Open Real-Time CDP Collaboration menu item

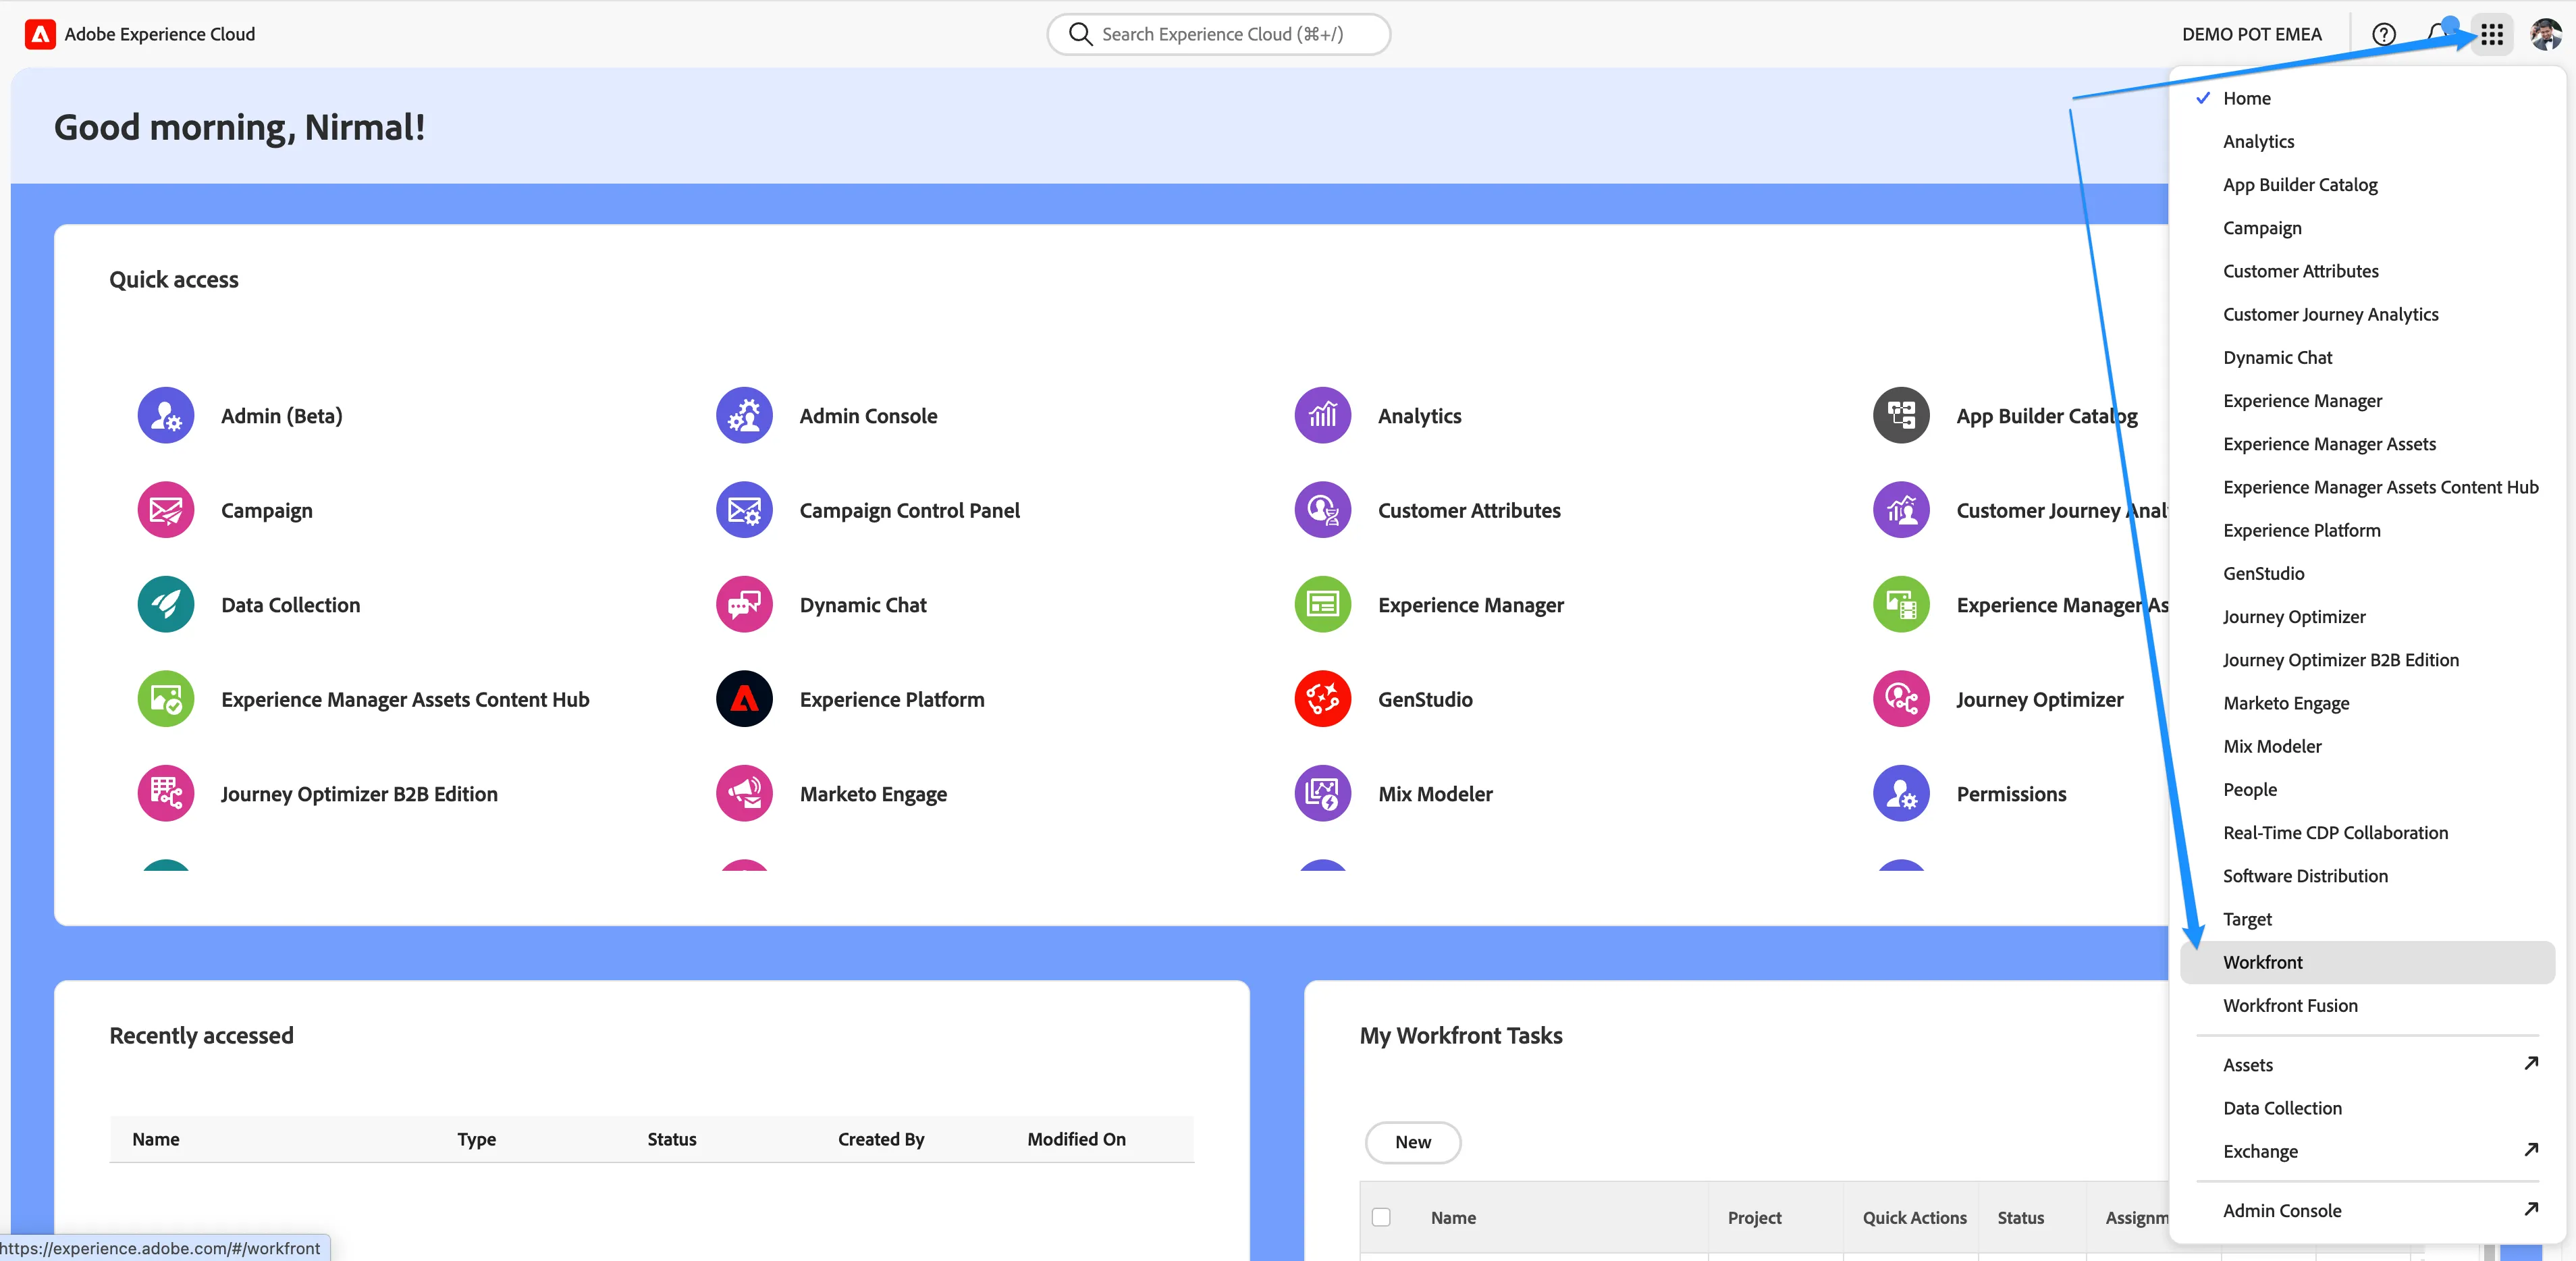click(2366, 833)
